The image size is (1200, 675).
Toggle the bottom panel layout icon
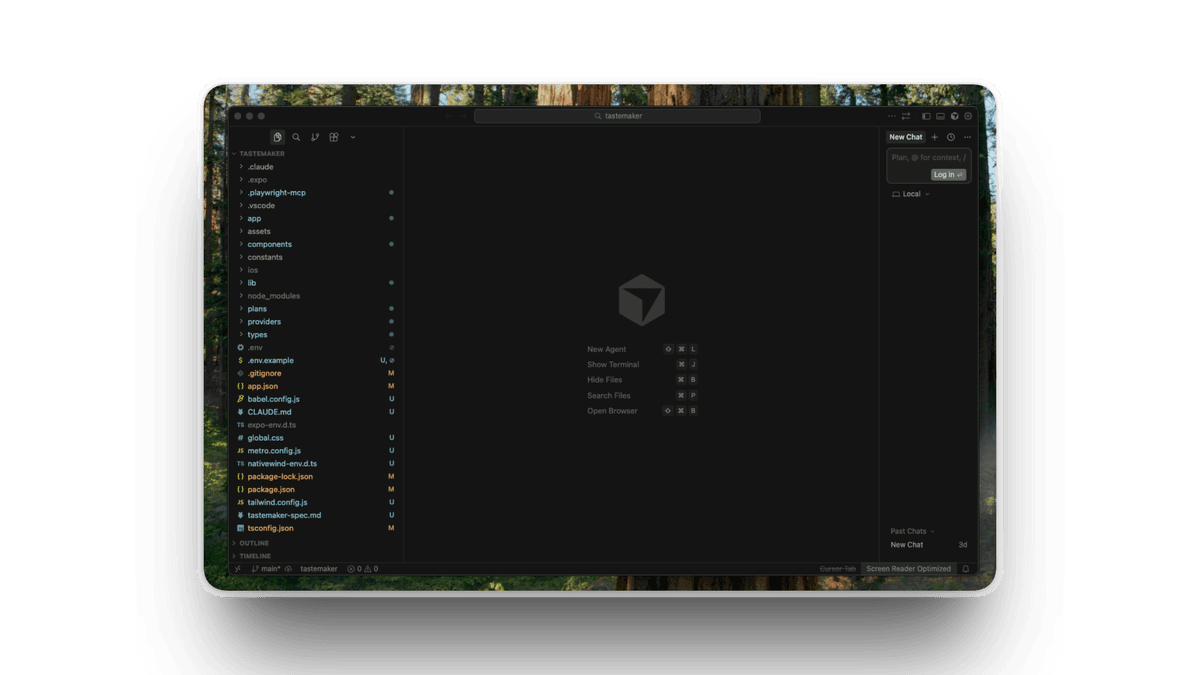tap(940, 116)
